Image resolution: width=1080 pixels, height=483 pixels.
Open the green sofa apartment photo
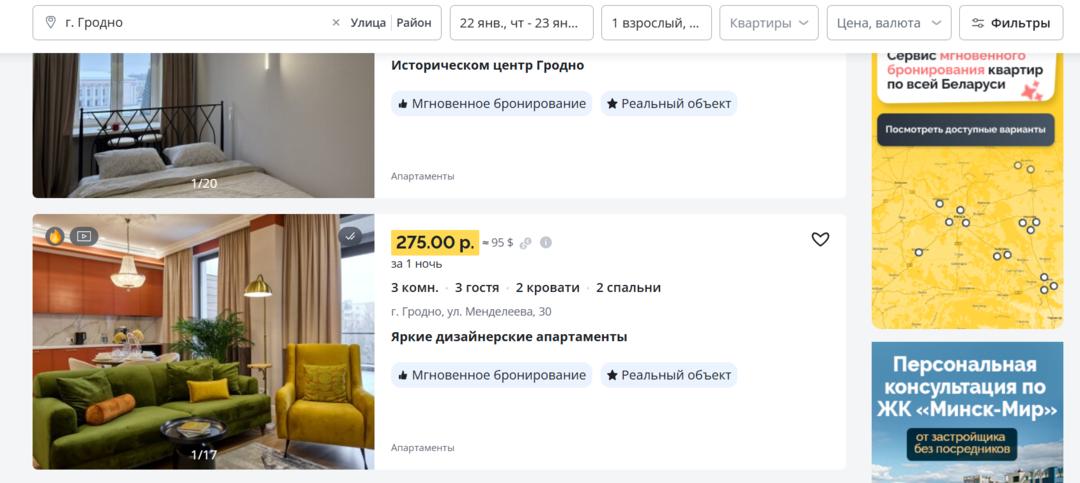pyautogui.click(x=203, y=342)
